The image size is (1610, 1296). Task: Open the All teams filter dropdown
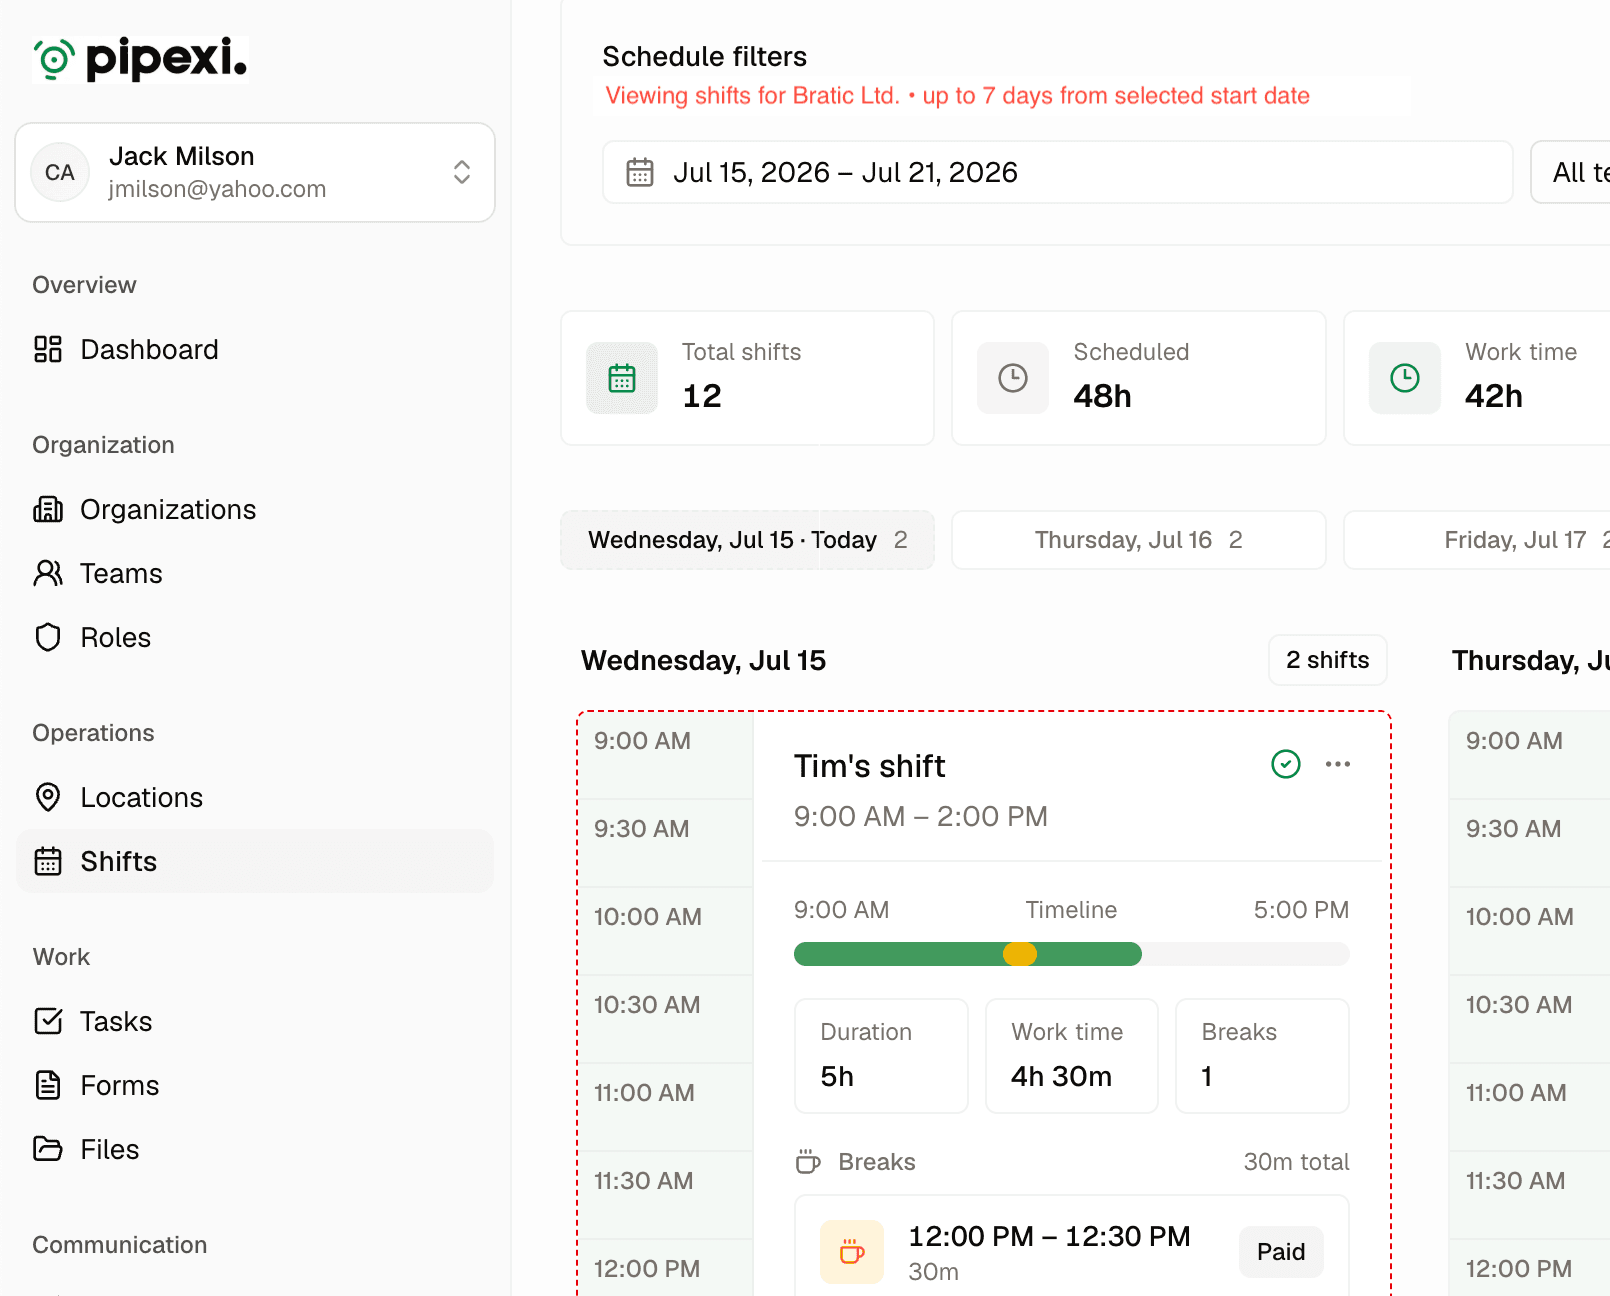[x=1570, y=172]
